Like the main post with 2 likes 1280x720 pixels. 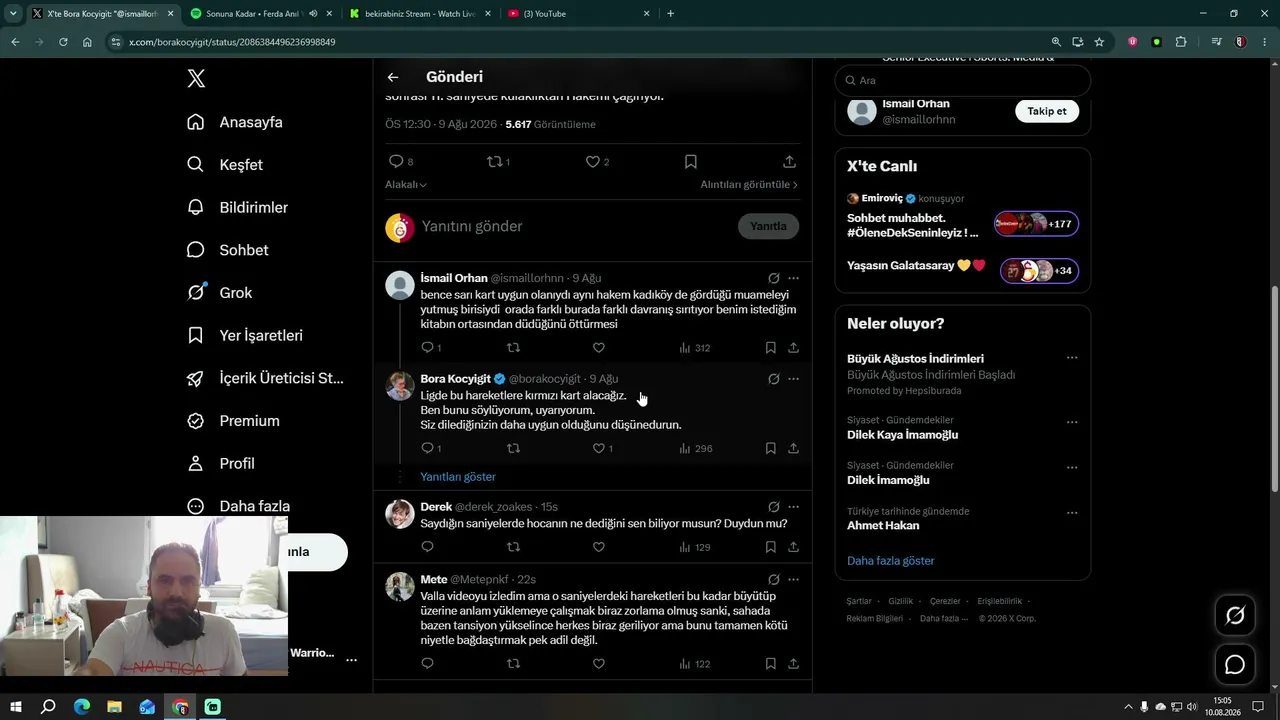point(592,161)
